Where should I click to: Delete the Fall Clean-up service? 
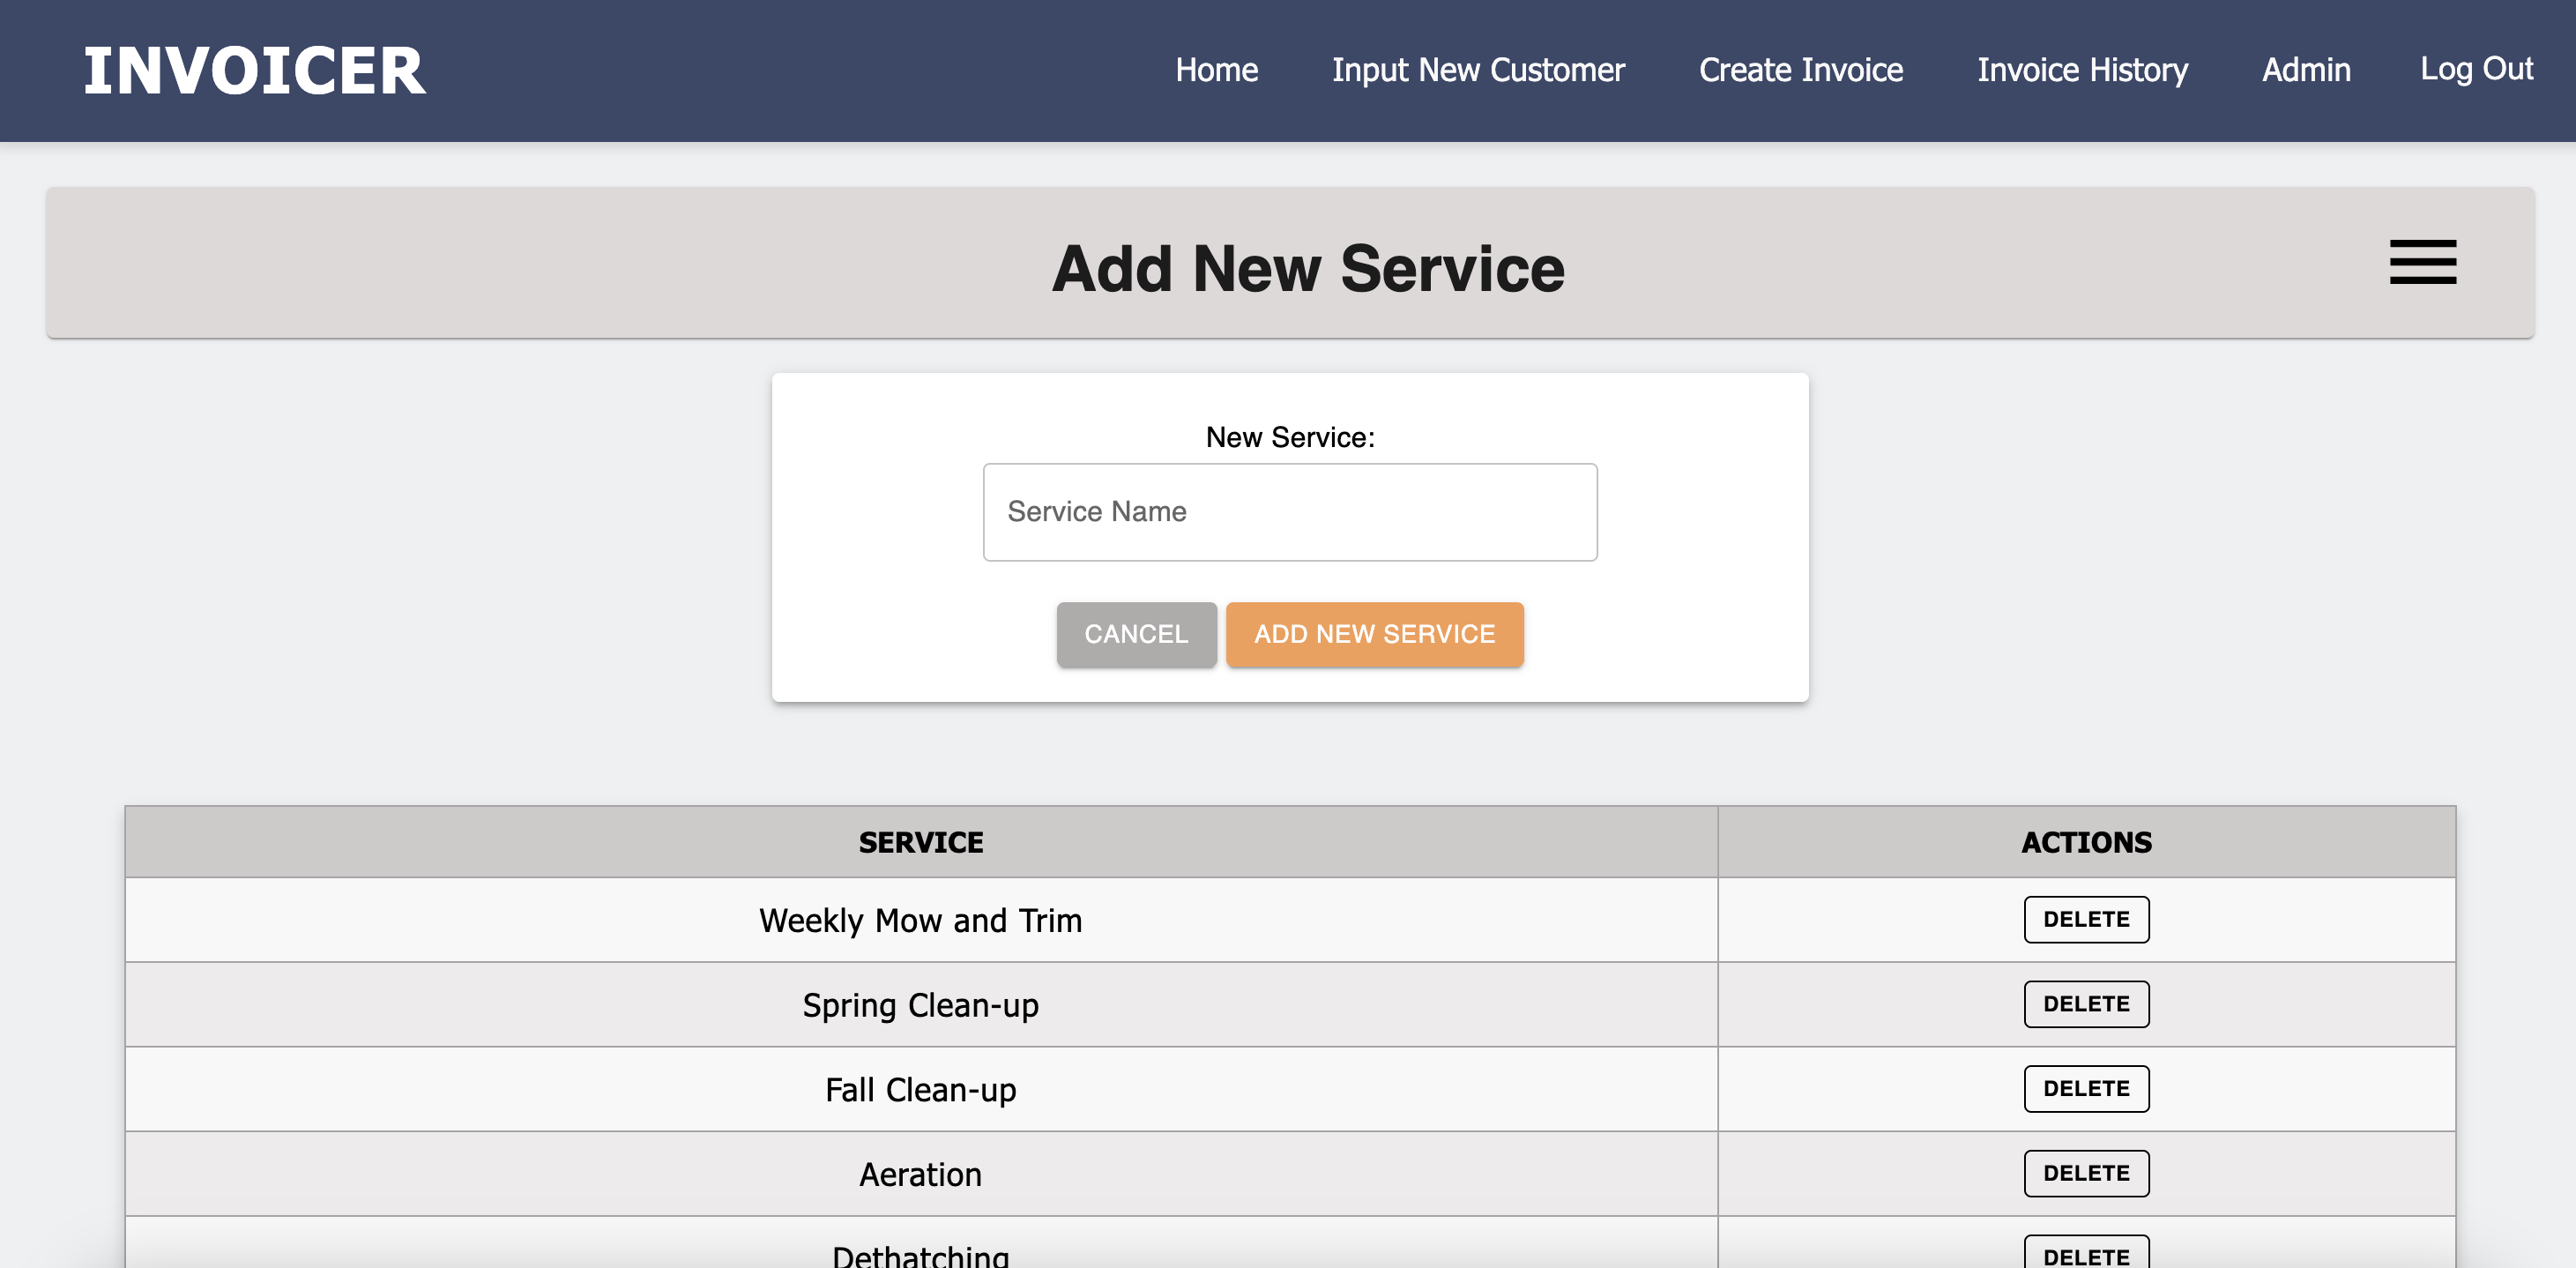2086,1088
